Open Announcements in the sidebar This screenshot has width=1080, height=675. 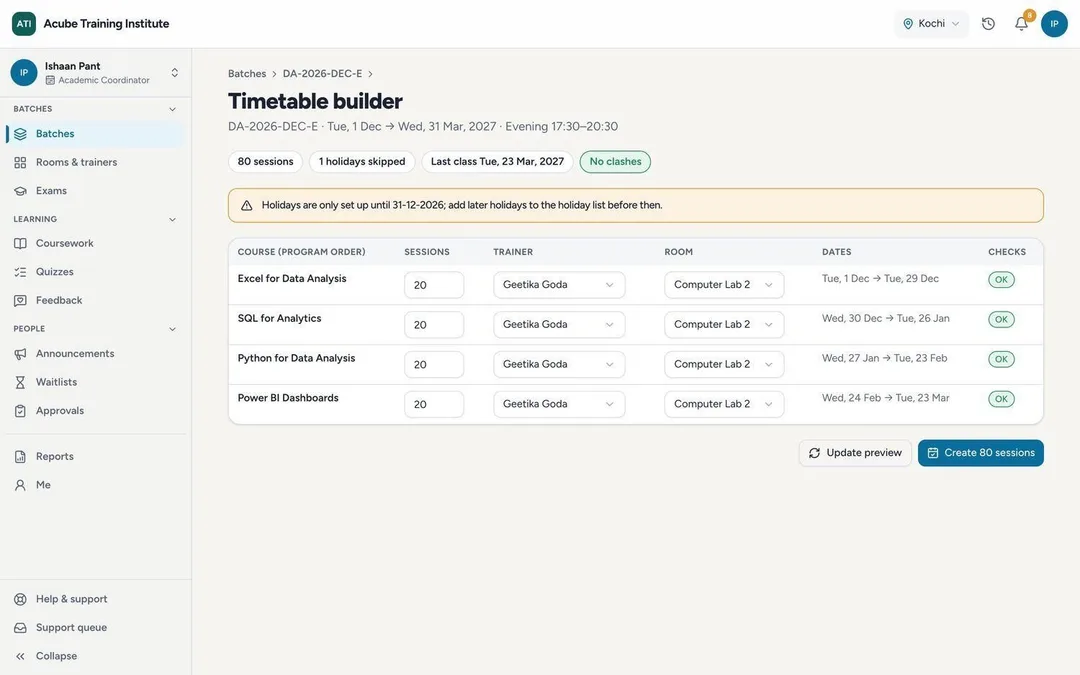coord(95,353)
